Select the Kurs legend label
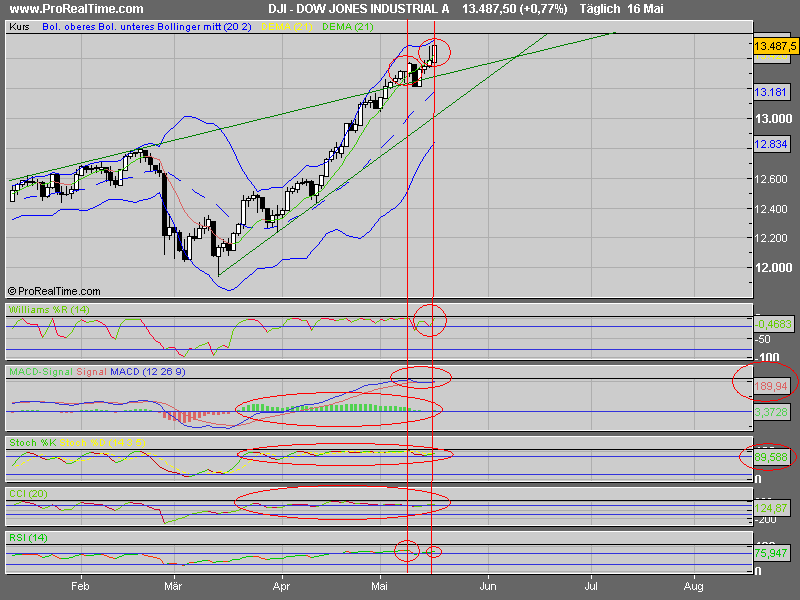This screenshot has width=800, height=600. click(x=19, y=27)
